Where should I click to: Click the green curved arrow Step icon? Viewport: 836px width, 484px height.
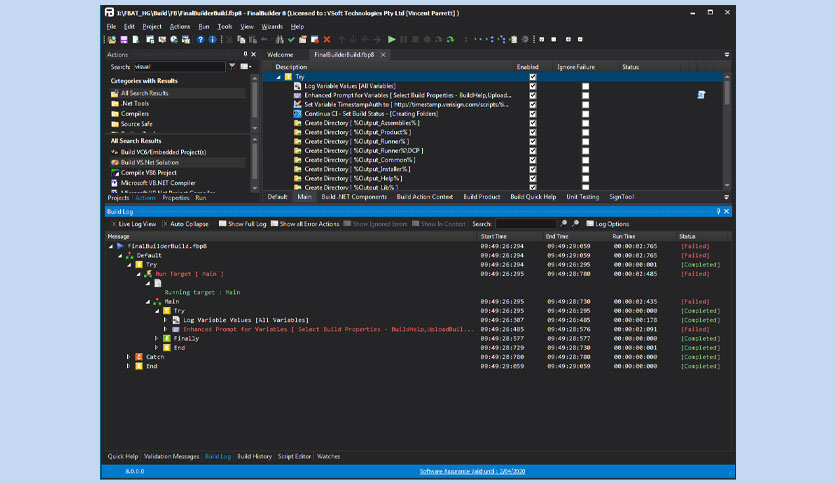pos(451,39)
